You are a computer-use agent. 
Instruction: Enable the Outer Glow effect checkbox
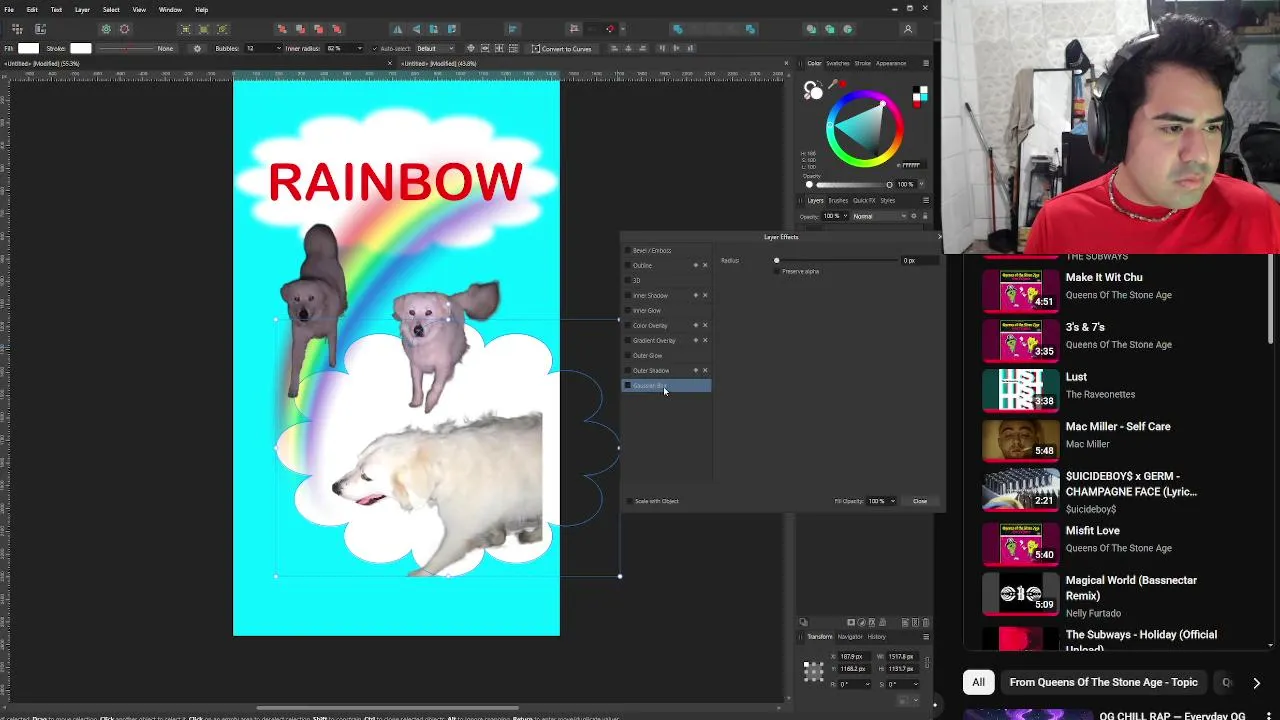click(628, 355)
